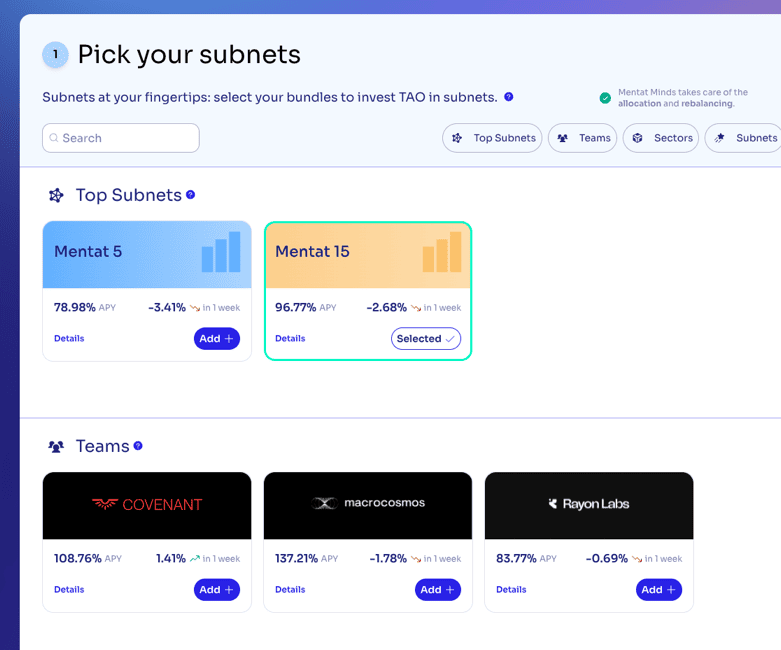This screenshot has height=650, width=781.
Task: Click the info icon after the subtitle text
Action: coord(509,97)
